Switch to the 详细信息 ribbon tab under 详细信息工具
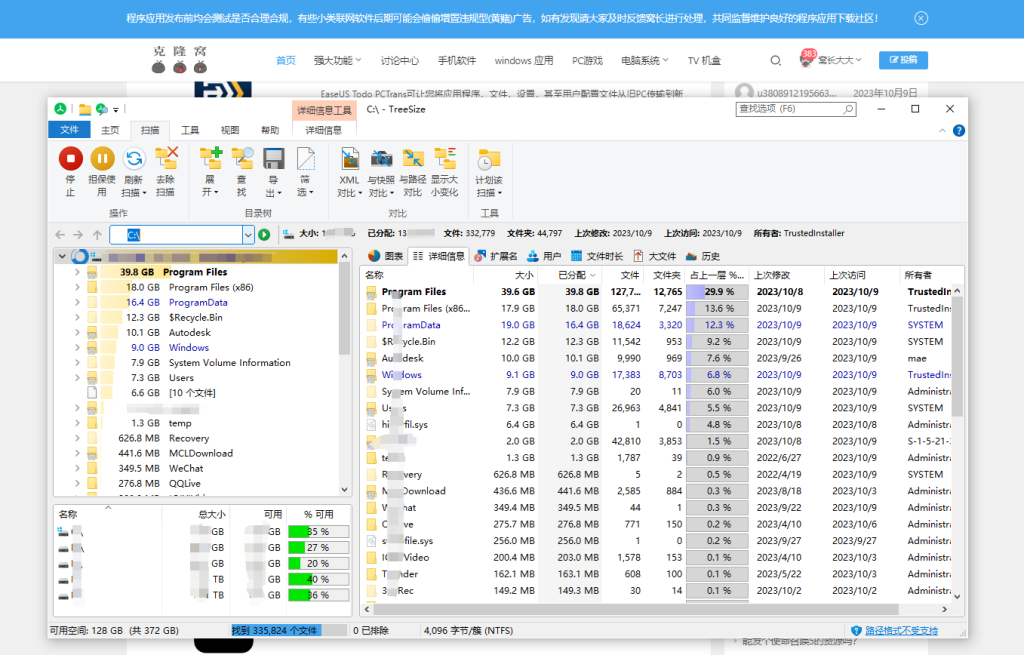This screenshot has width=1024, height=655. tap(324, 130)
